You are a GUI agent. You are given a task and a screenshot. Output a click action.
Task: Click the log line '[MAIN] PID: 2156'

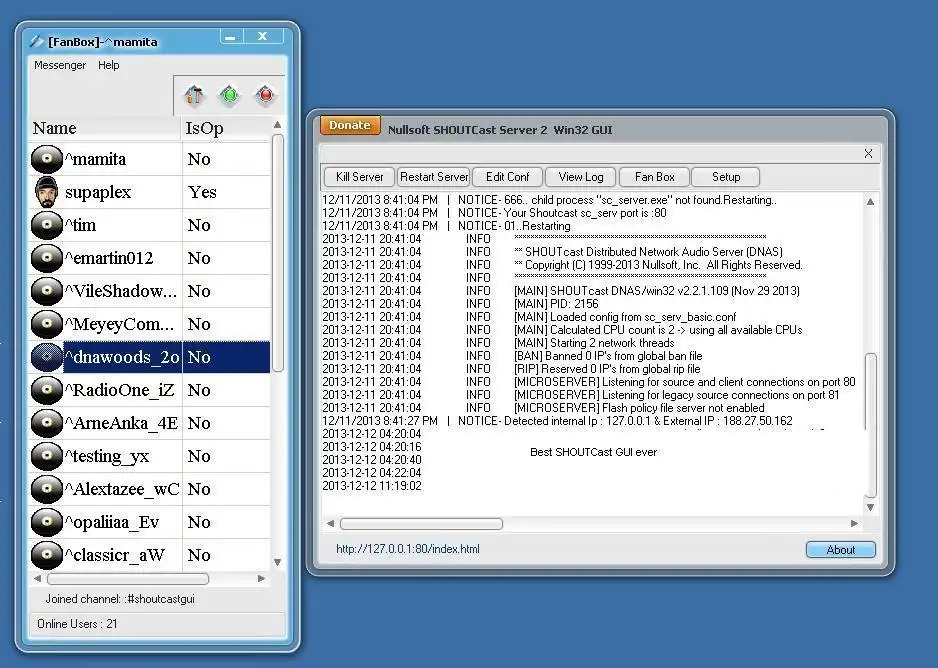coord(556,304)
